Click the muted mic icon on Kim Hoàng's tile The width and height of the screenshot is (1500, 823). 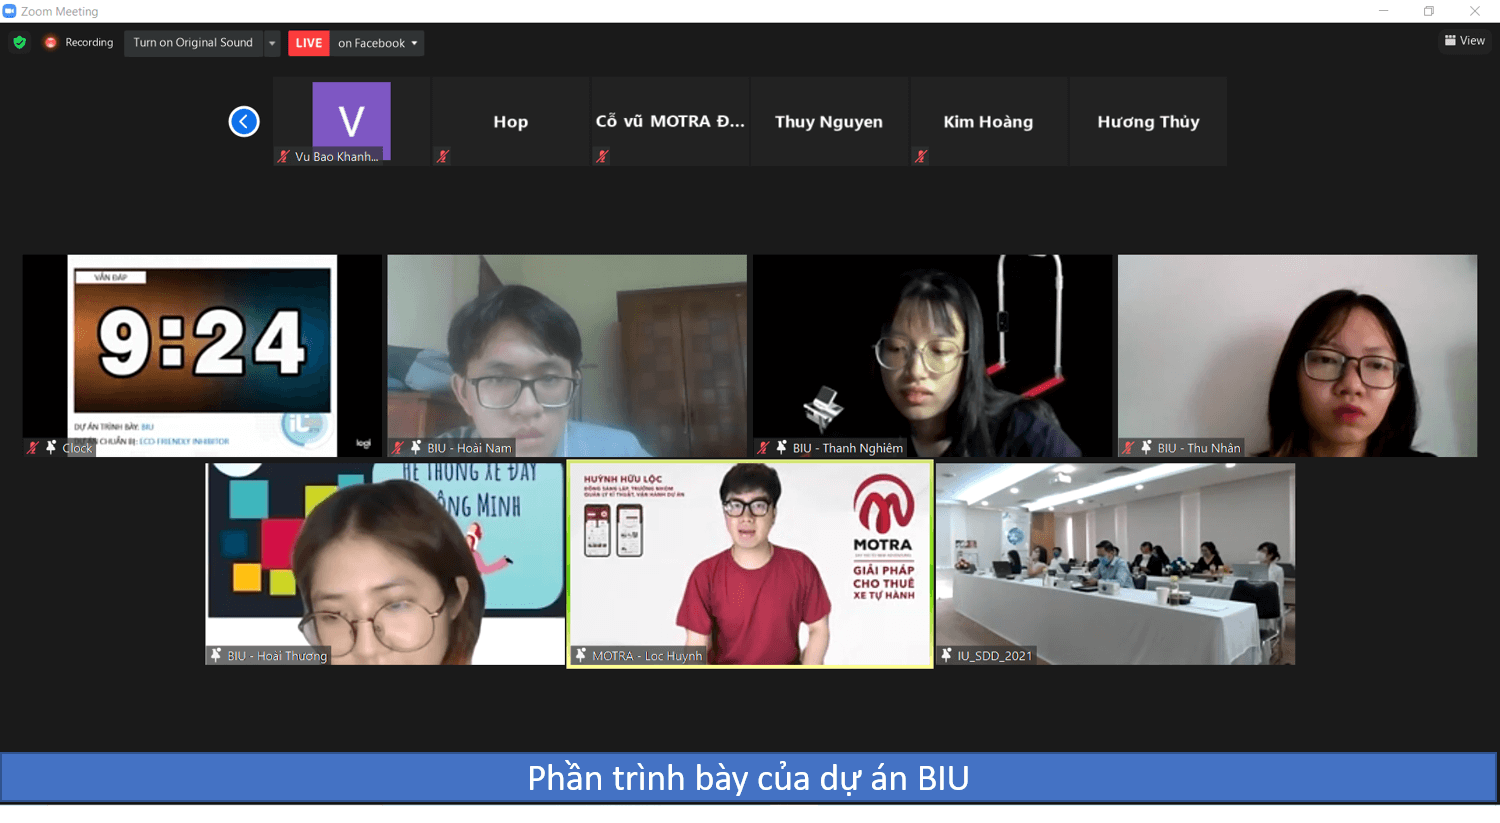tap(921, 156)
